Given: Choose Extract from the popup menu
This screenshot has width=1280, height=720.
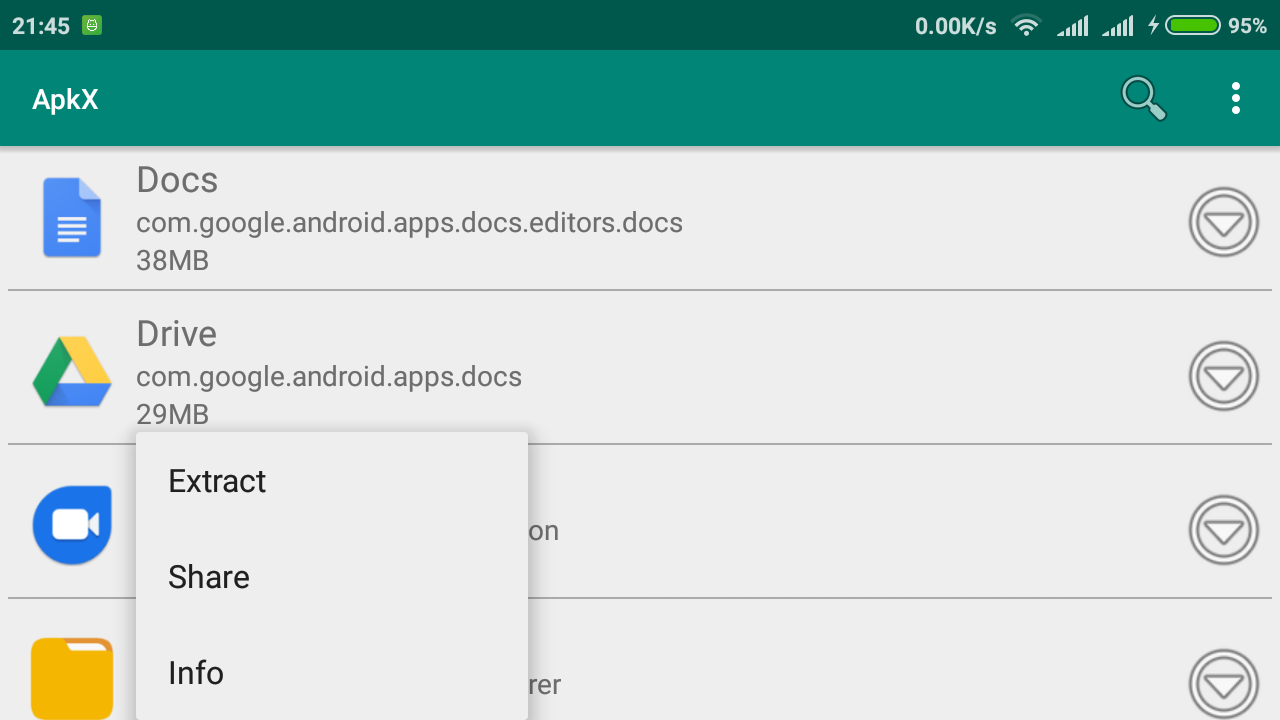Looking at the screenshot, I should [x=332, y=481].
